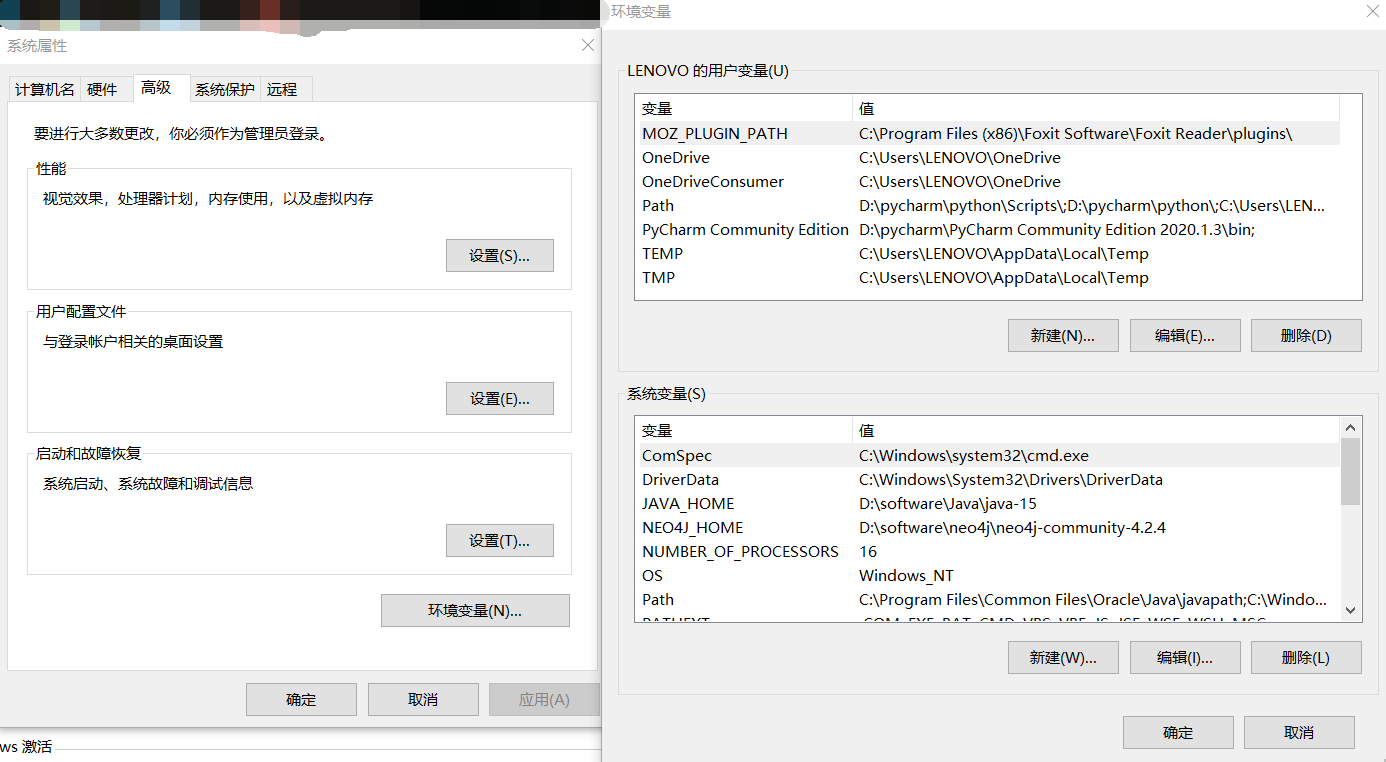This screenshot has width=1386, height=762.
Task: Select the OneDrive user variable row
Action: click(x=987, y=158)
